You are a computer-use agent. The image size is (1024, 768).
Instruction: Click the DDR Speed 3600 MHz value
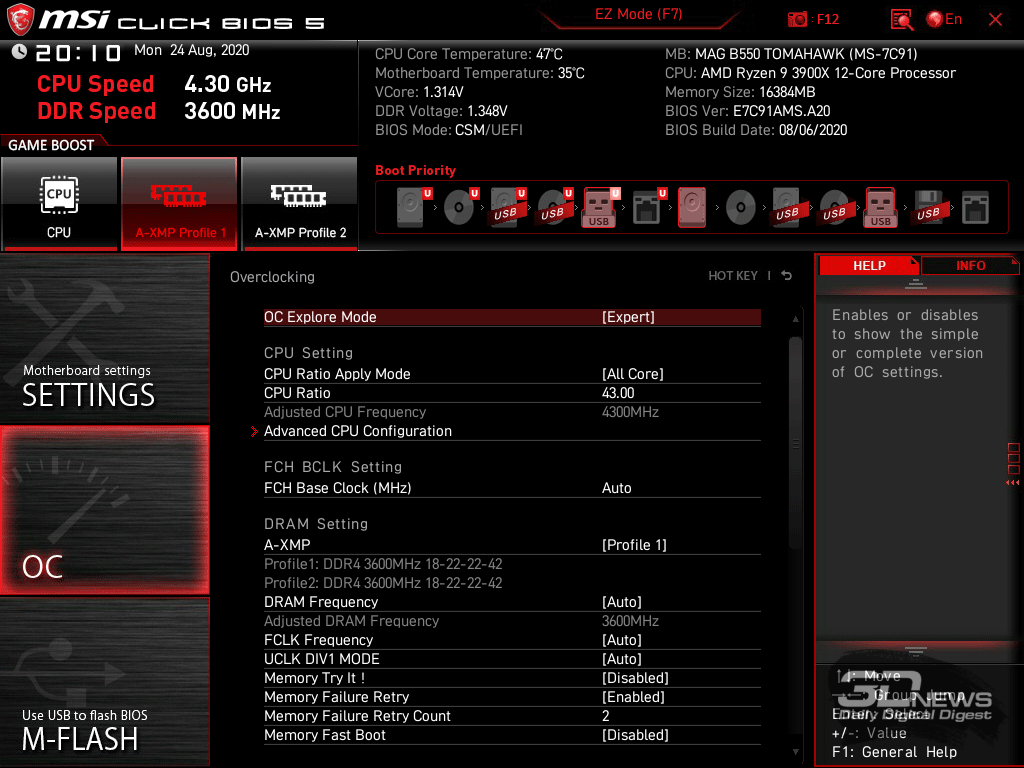pyautogui.click(x=232, y=111)
